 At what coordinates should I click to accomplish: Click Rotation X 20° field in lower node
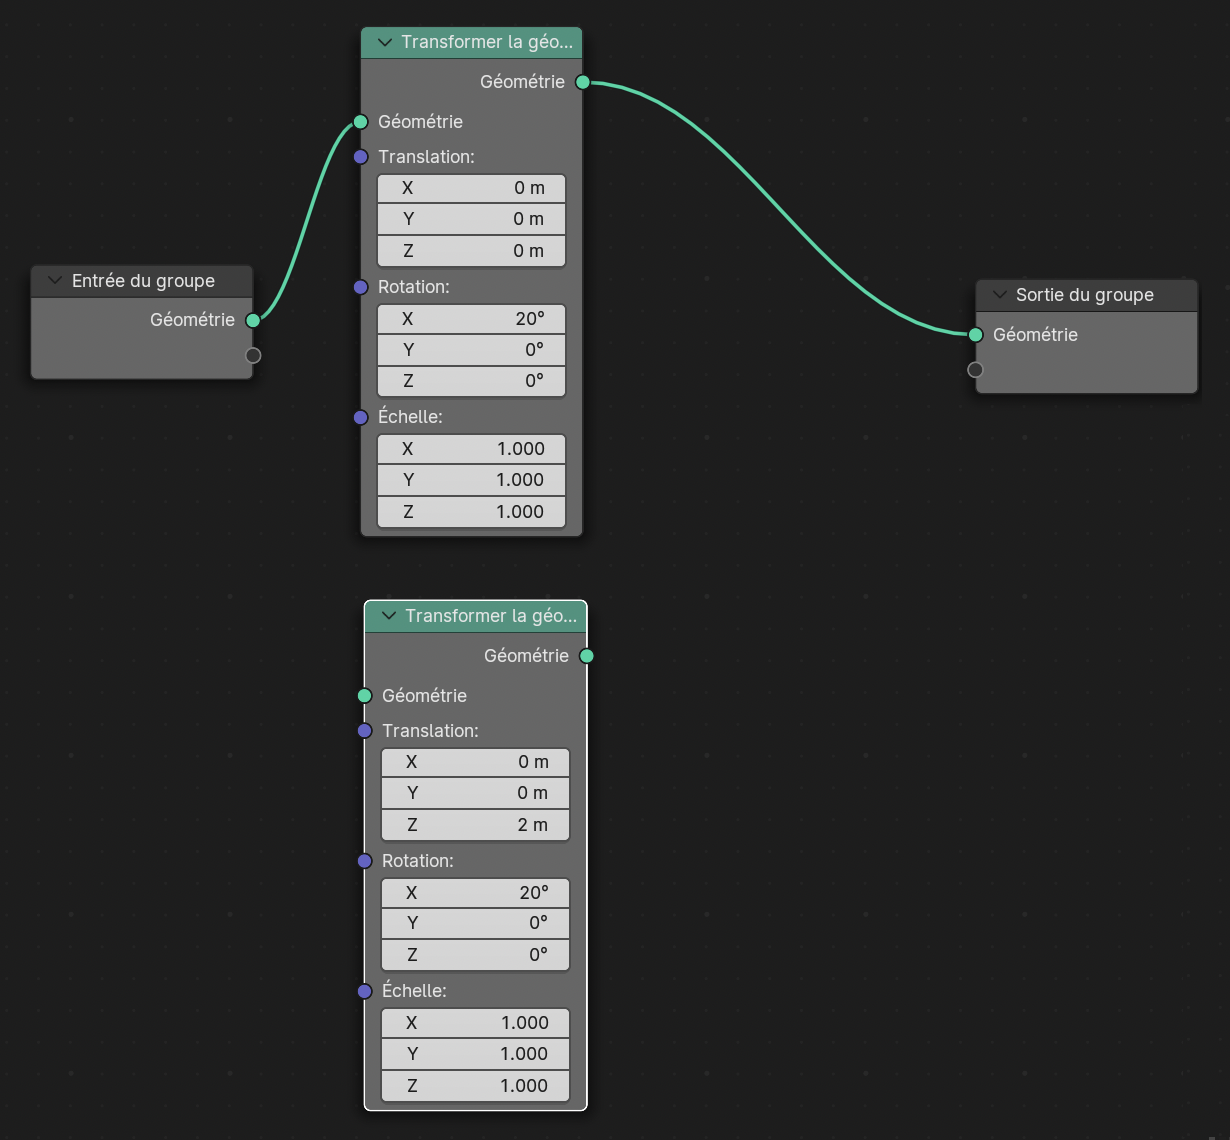click(475, 893)
